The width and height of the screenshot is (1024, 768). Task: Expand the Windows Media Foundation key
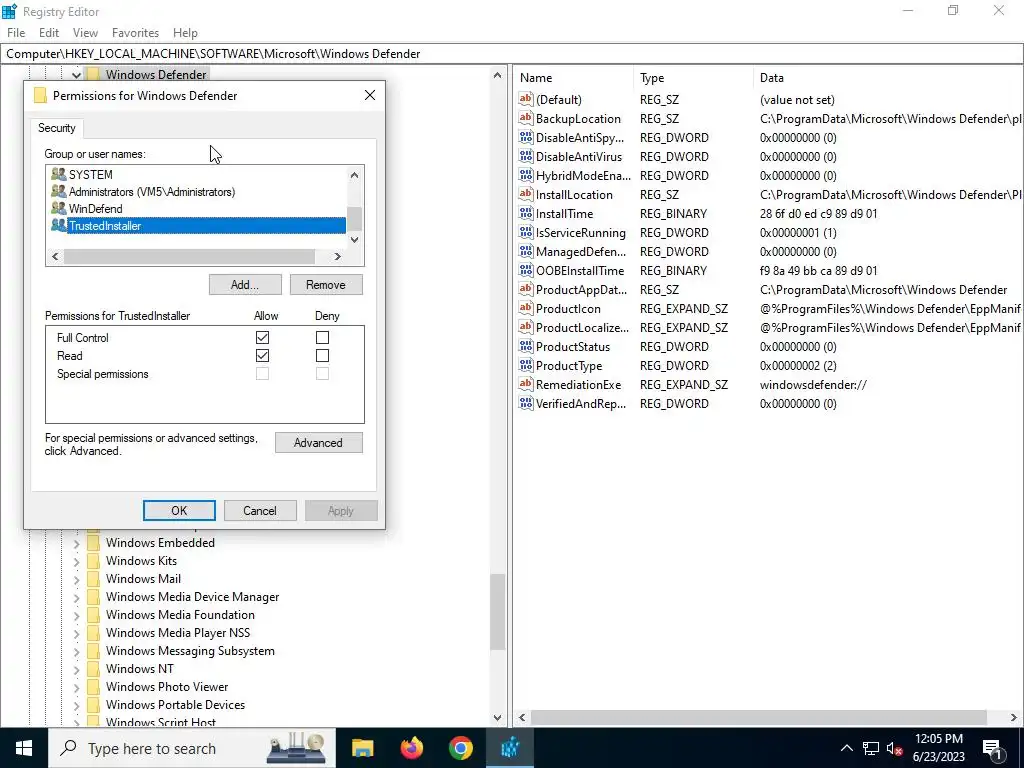[76, 615]
